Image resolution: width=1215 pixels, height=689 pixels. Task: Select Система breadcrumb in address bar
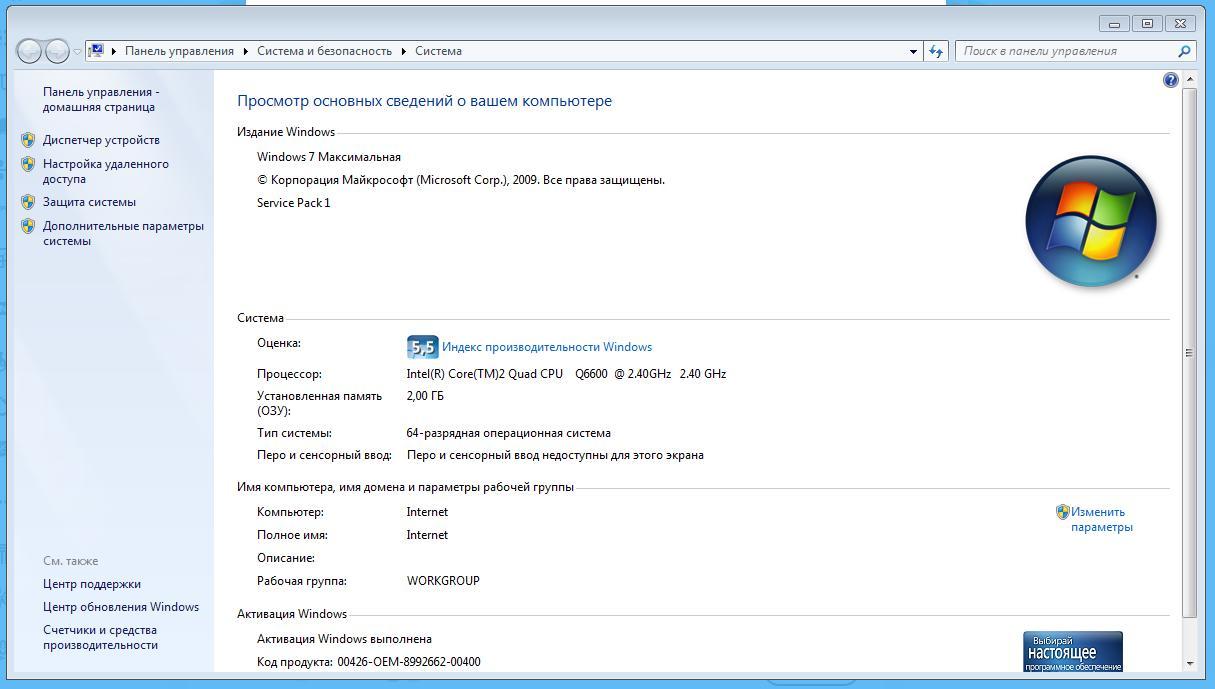tap(438, 51)
